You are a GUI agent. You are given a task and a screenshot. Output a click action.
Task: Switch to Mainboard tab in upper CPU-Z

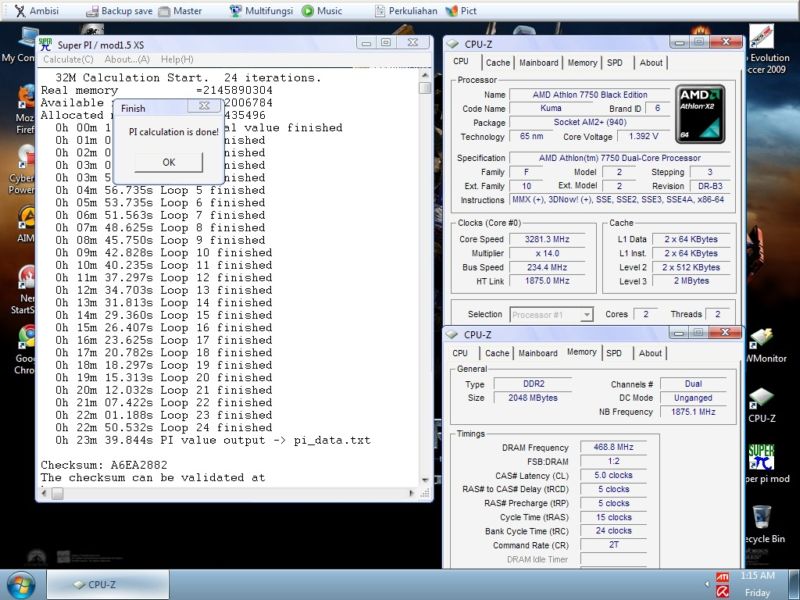tap(539, 62)
